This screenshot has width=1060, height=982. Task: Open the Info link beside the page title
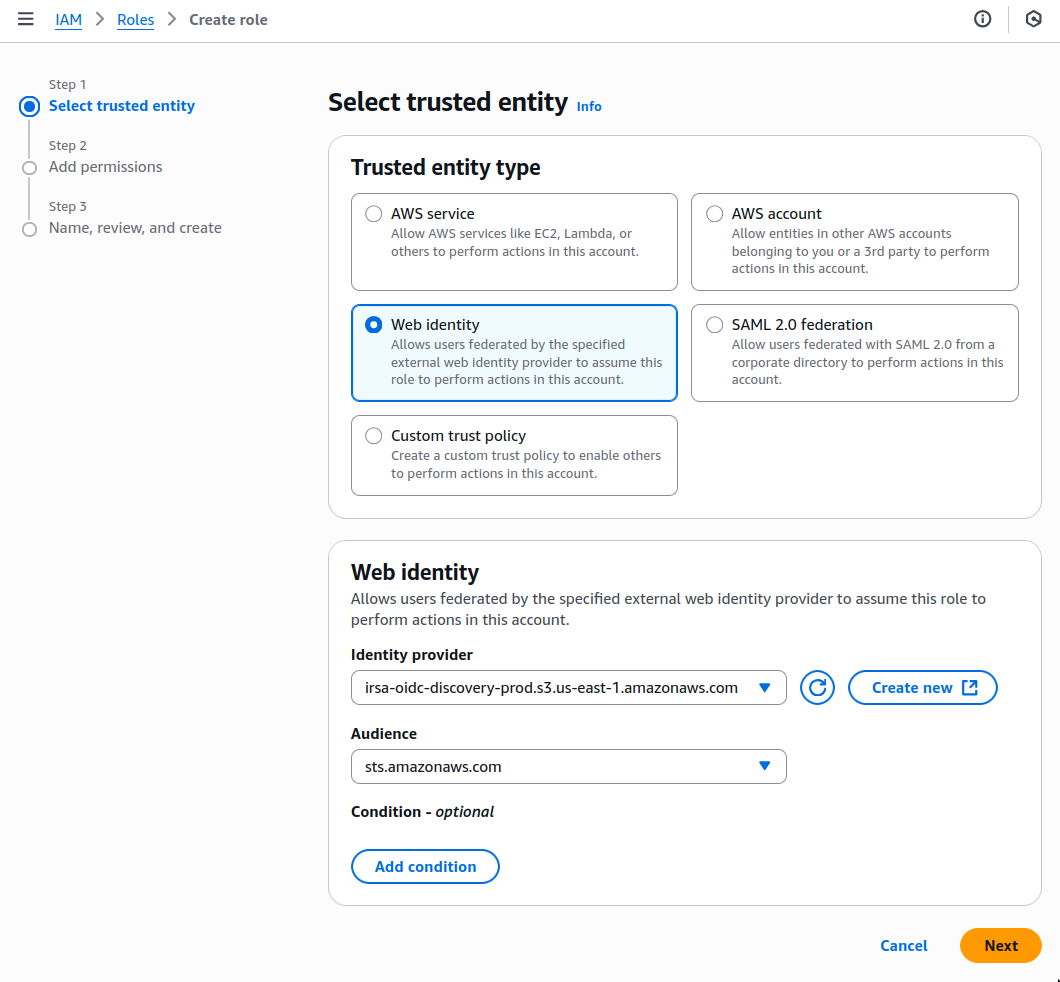[x=589, y=106]
